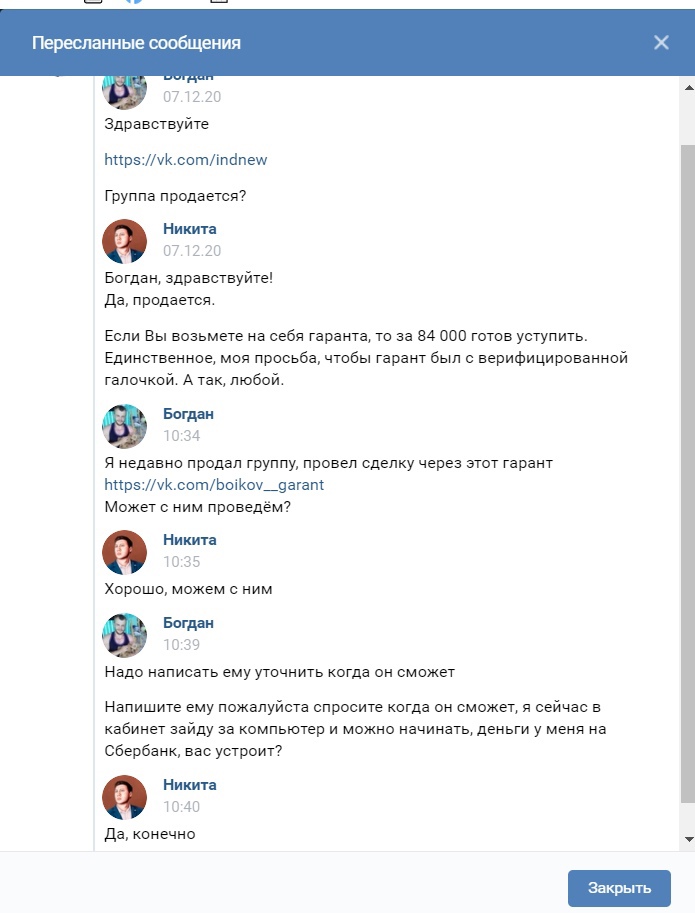Click Никита's avatar on the 10:40 message
The width and height of the screenshot is (695, 913).
click(x=125, y=797)
